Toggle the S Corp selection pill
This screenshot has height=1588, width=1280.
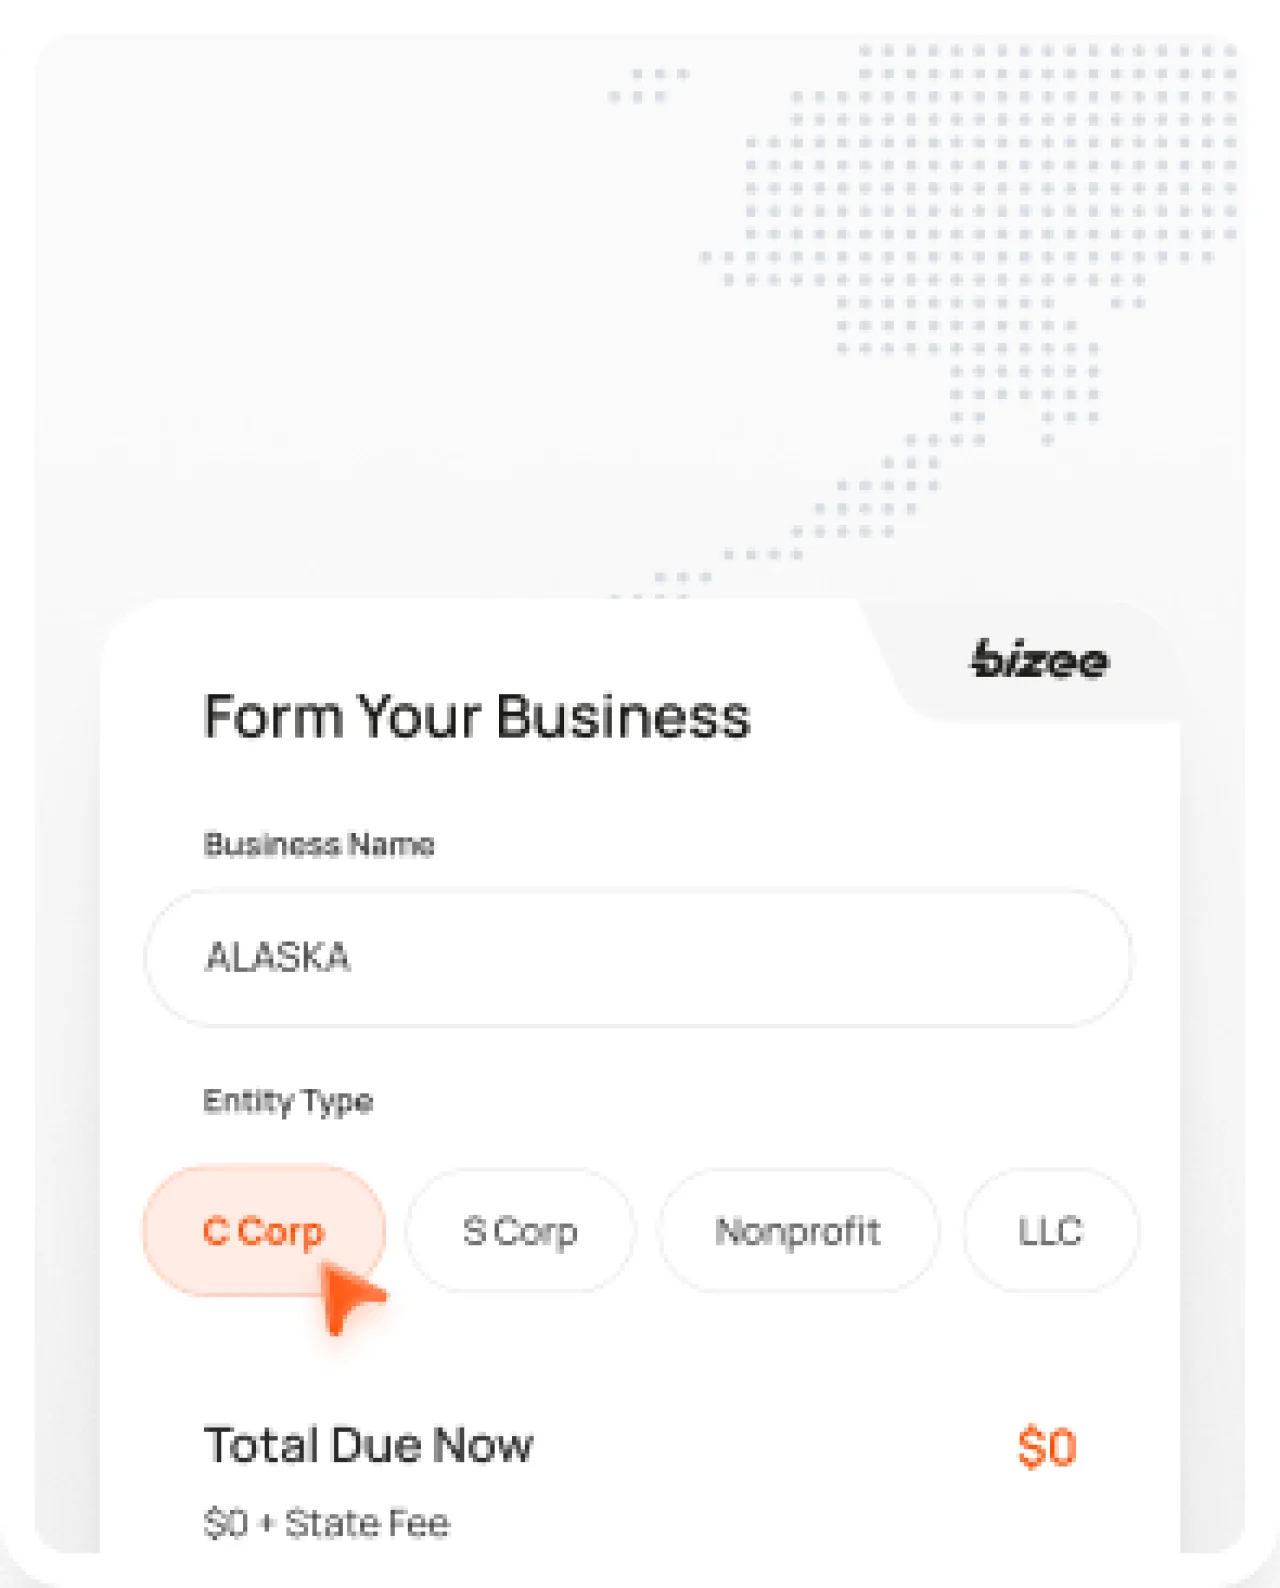[520, 1231]
